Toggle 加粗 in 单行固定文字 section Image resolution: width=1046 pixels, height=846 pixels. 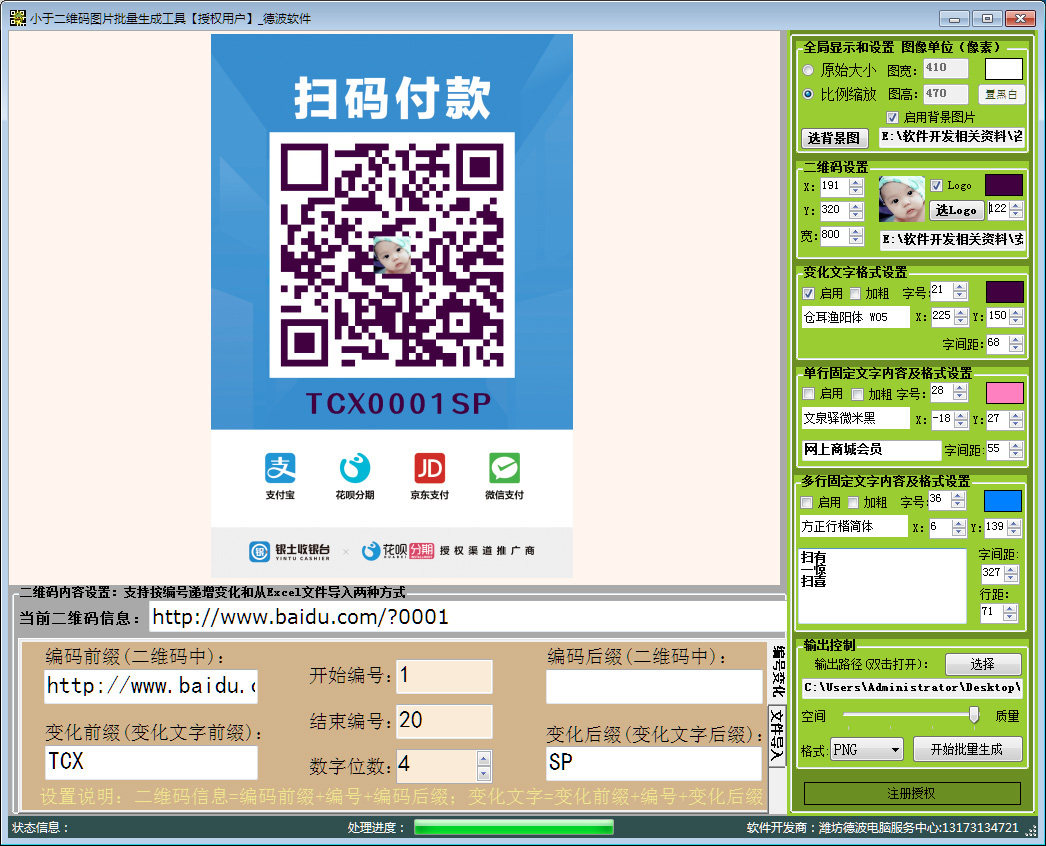858,394
